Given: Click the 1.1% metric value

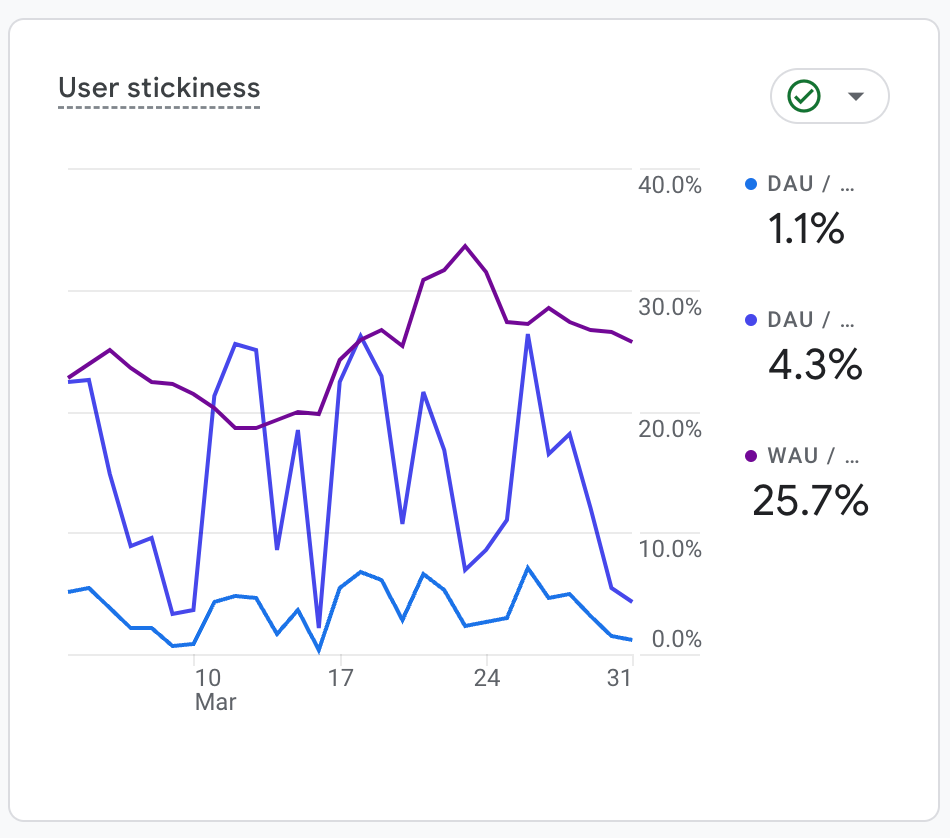Looking at the screenshot, I should coord(806,230).
